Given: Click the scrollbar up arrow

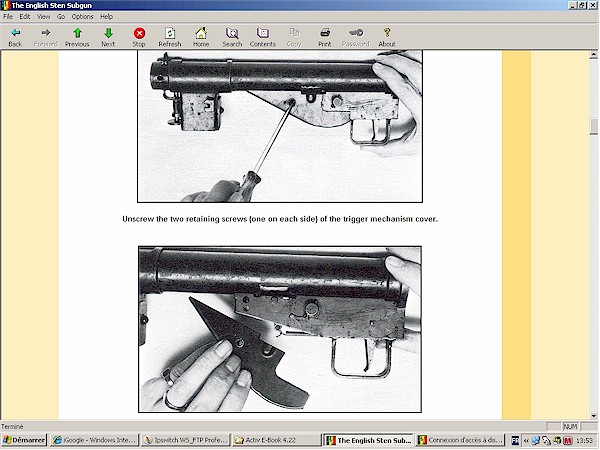Looking at the screenshot, I should point(593,55).
